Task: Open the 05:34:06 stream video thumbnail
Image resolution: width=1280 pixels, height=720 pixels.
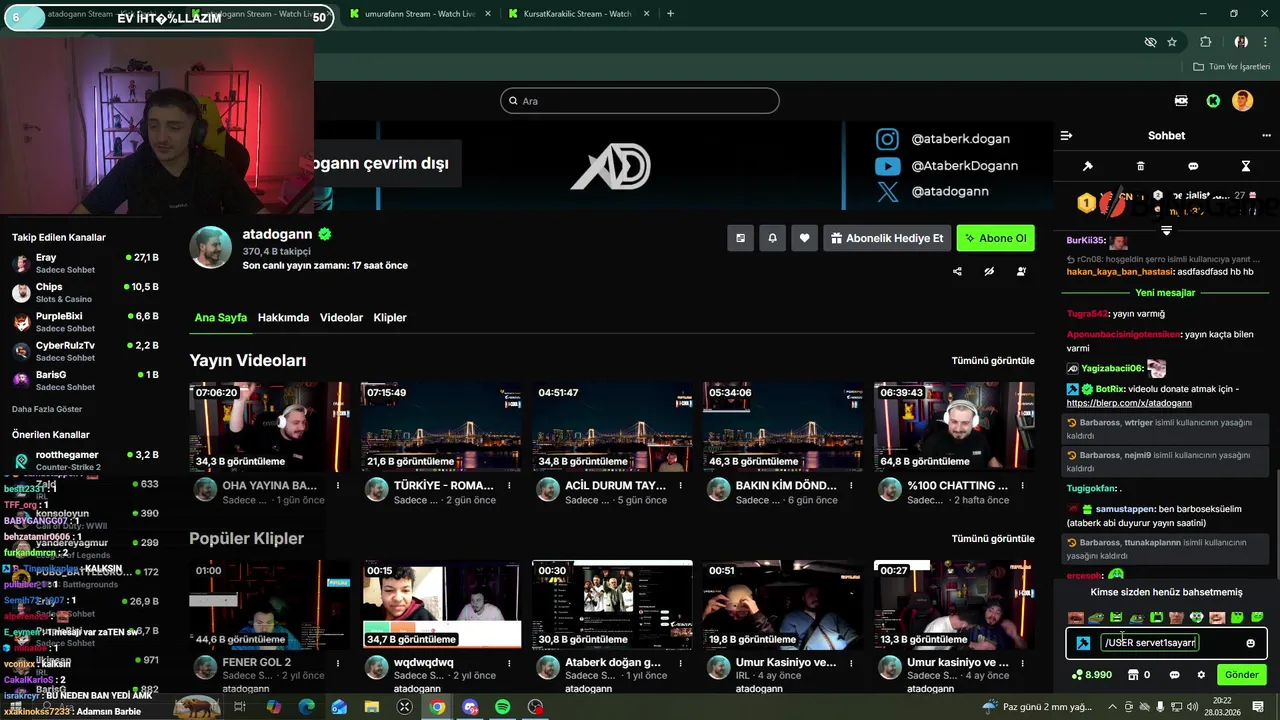Action: coord(783,427)
